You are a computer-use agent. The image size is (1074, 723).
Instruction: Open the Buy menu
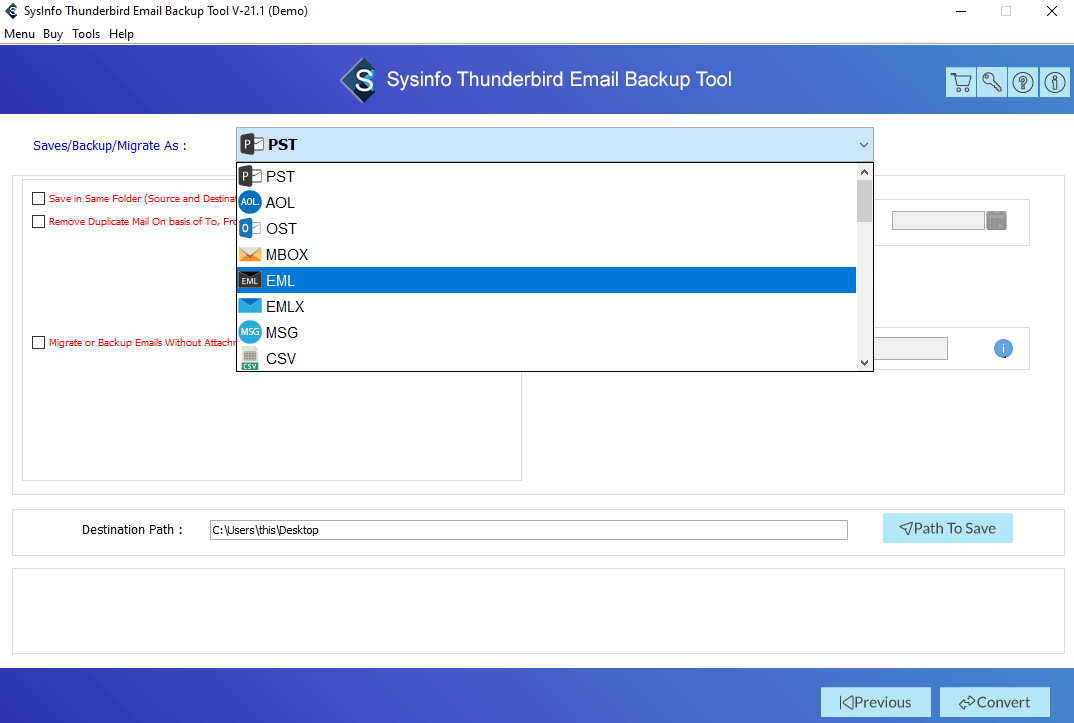click(x=53, y=34)
